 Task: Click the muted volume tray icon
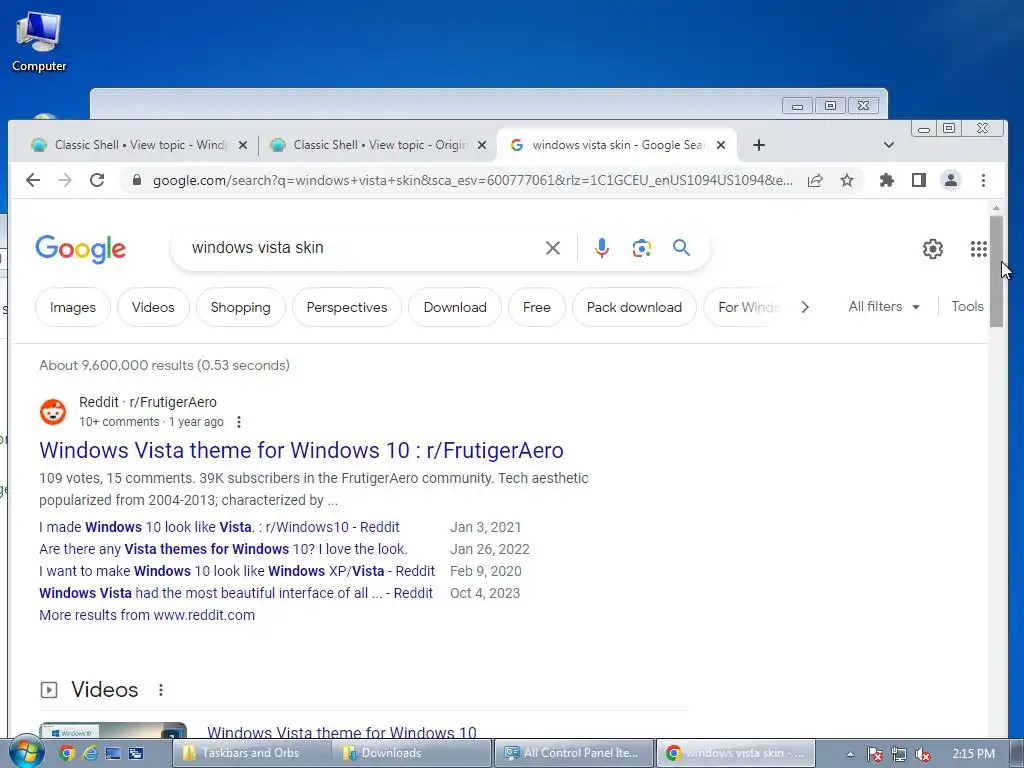[x=923, y=754]
